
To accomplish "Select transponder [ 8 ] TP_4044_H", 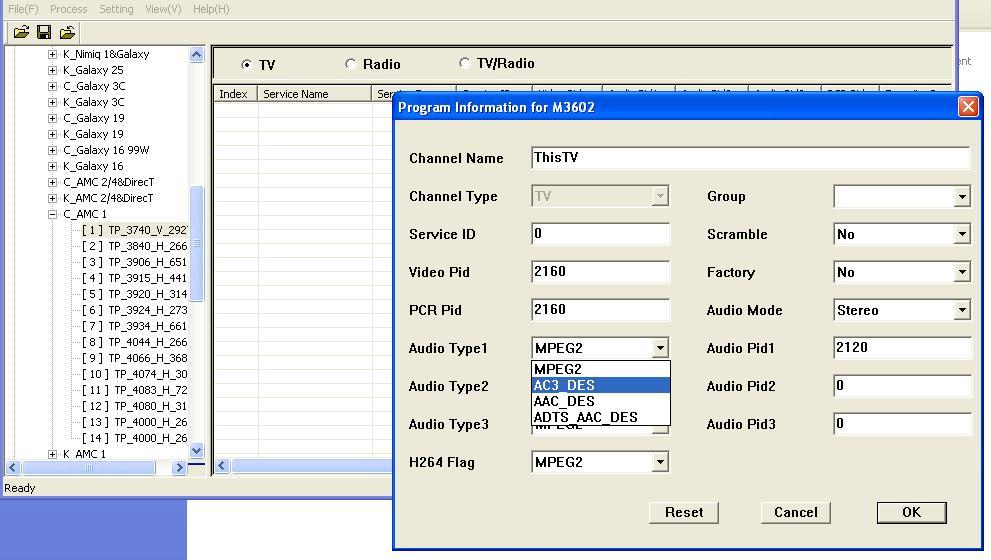I will click(x=134, y=342).
